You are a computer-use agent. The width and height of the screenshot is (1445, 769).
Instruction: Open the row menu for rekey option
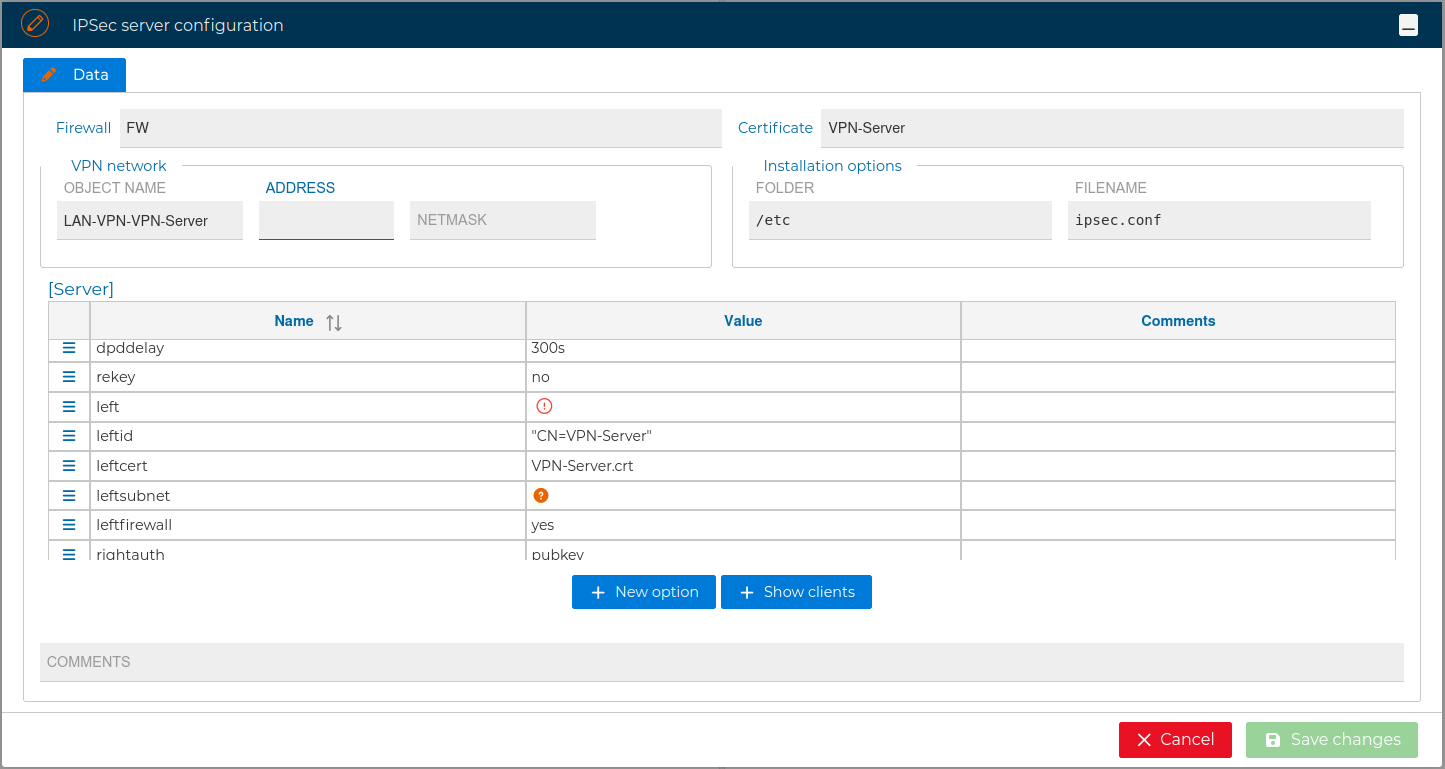coord(68,377)
